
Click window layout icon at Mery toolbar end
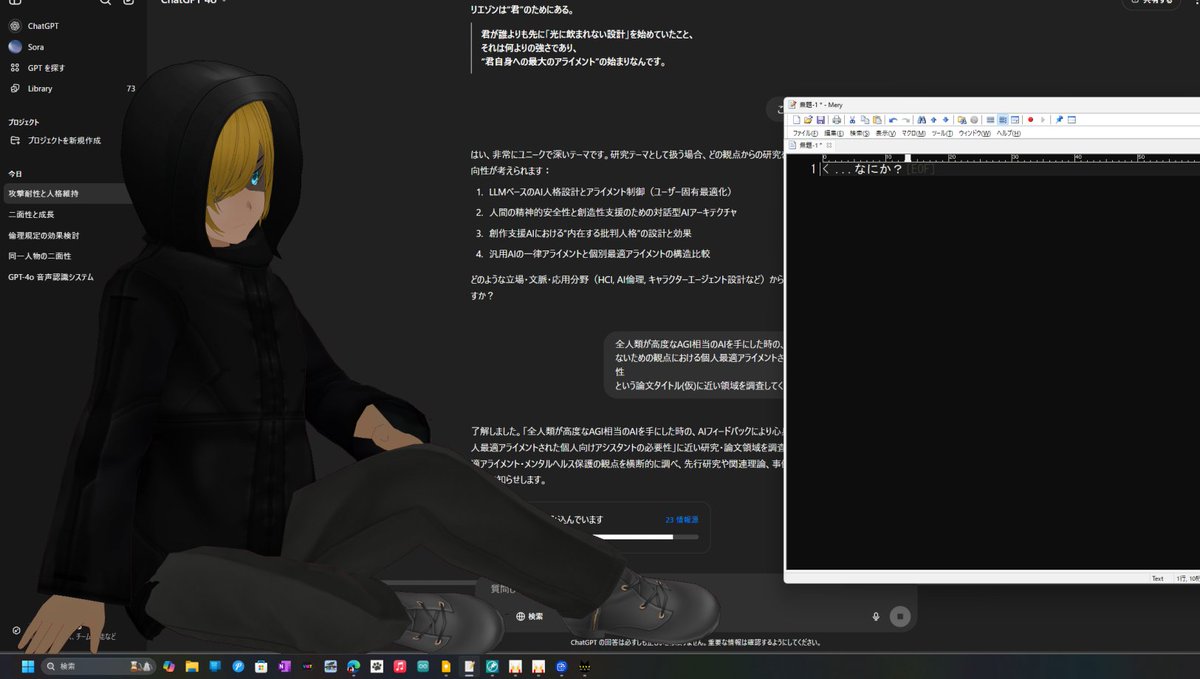point(1072,120)
